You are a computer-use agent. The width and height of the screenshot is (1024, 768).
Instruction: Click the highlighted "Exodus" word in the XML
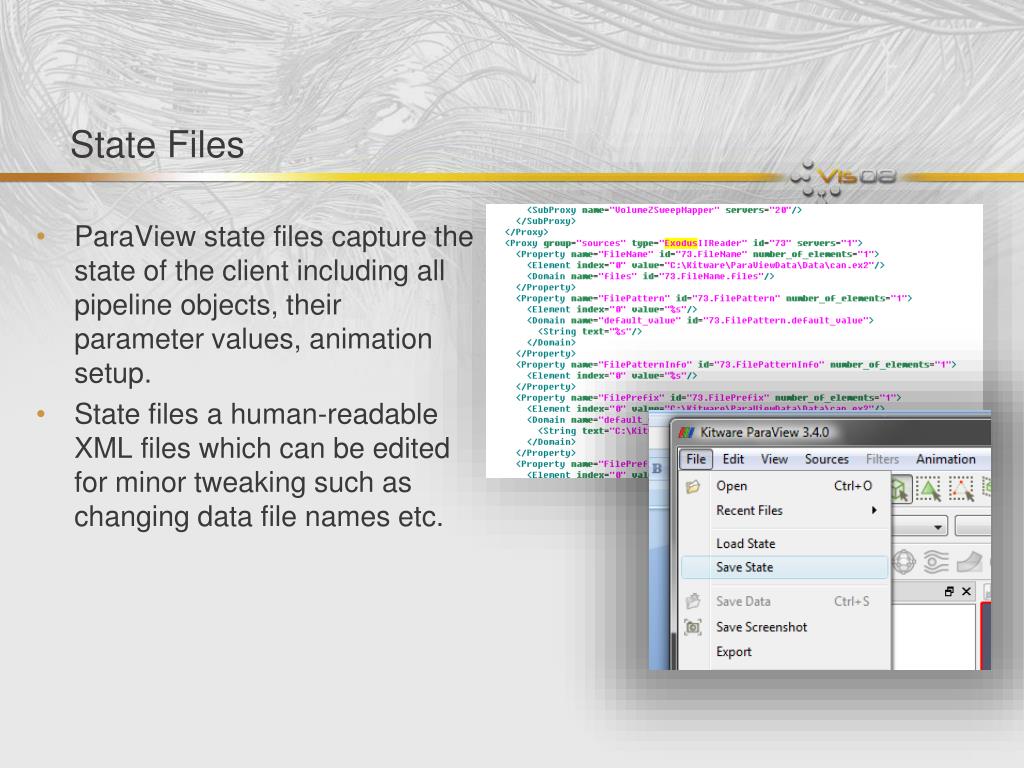(x=680, y=243)
